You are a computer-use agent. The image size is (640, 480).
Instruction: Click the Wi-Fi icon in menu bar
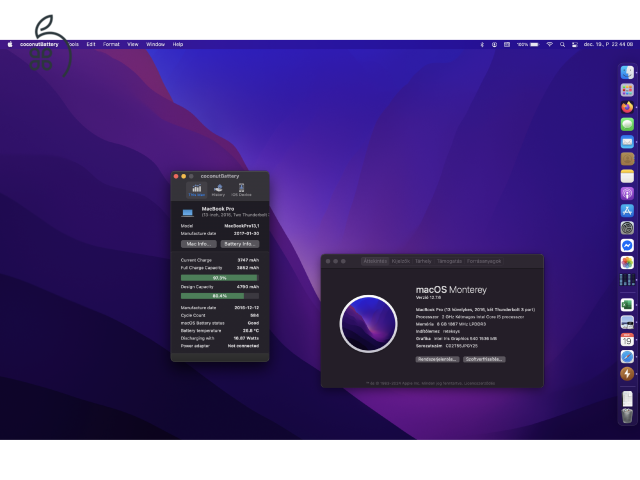549,44
